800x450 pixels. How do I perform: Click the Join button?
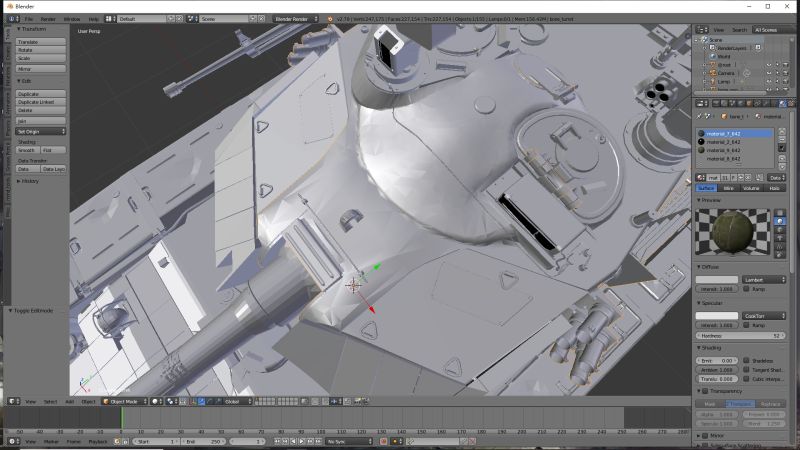pos(41,121)
